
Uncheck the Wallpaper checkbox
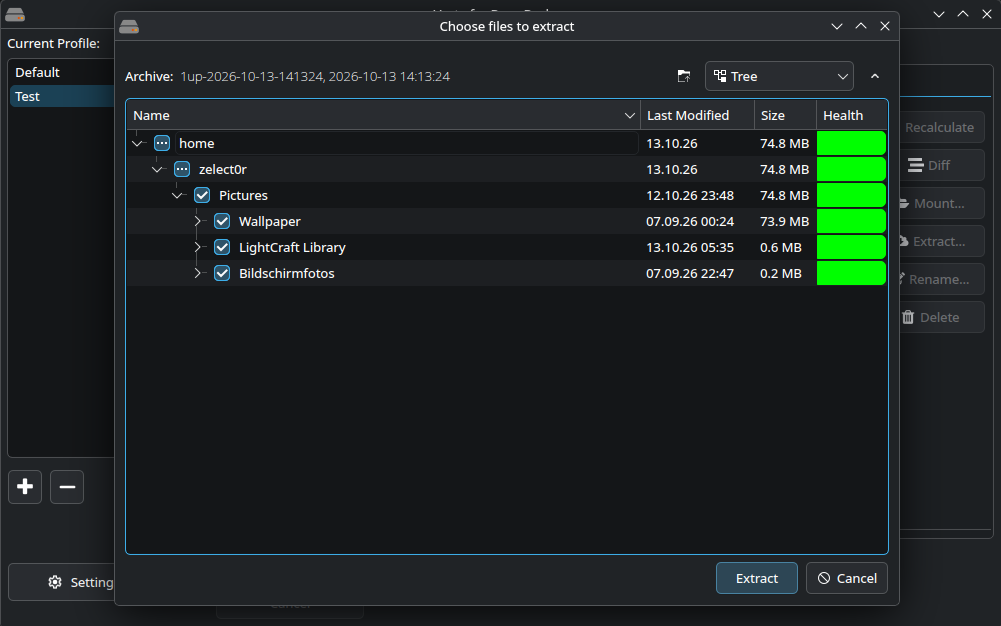[222, 221]
